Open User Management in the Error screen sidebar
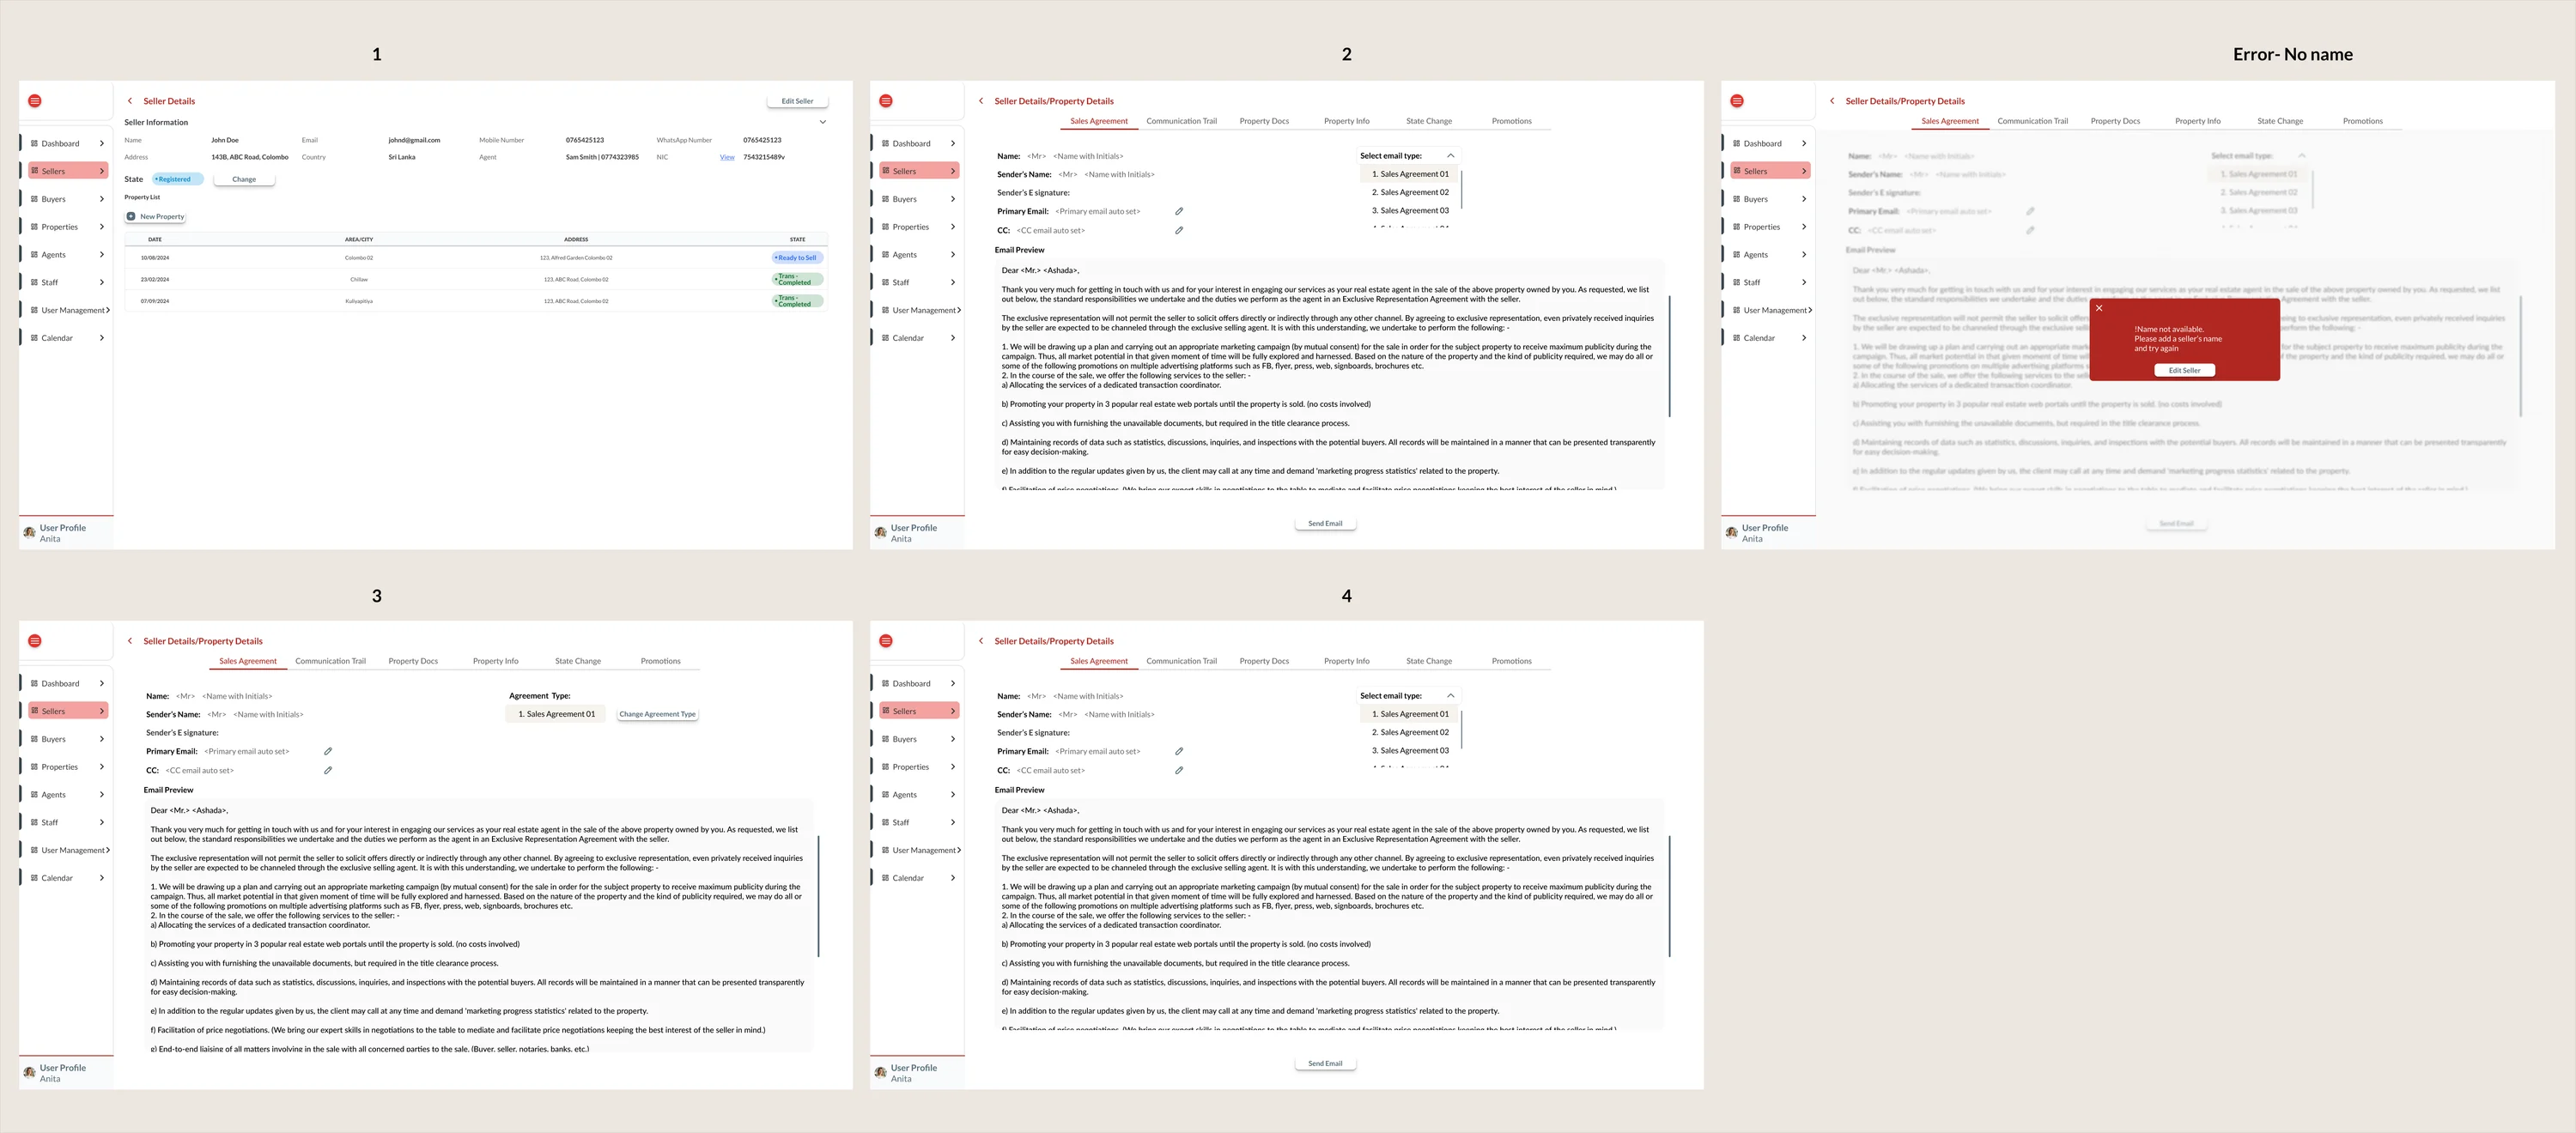2576x1133 pixels. pos(1770,310)
